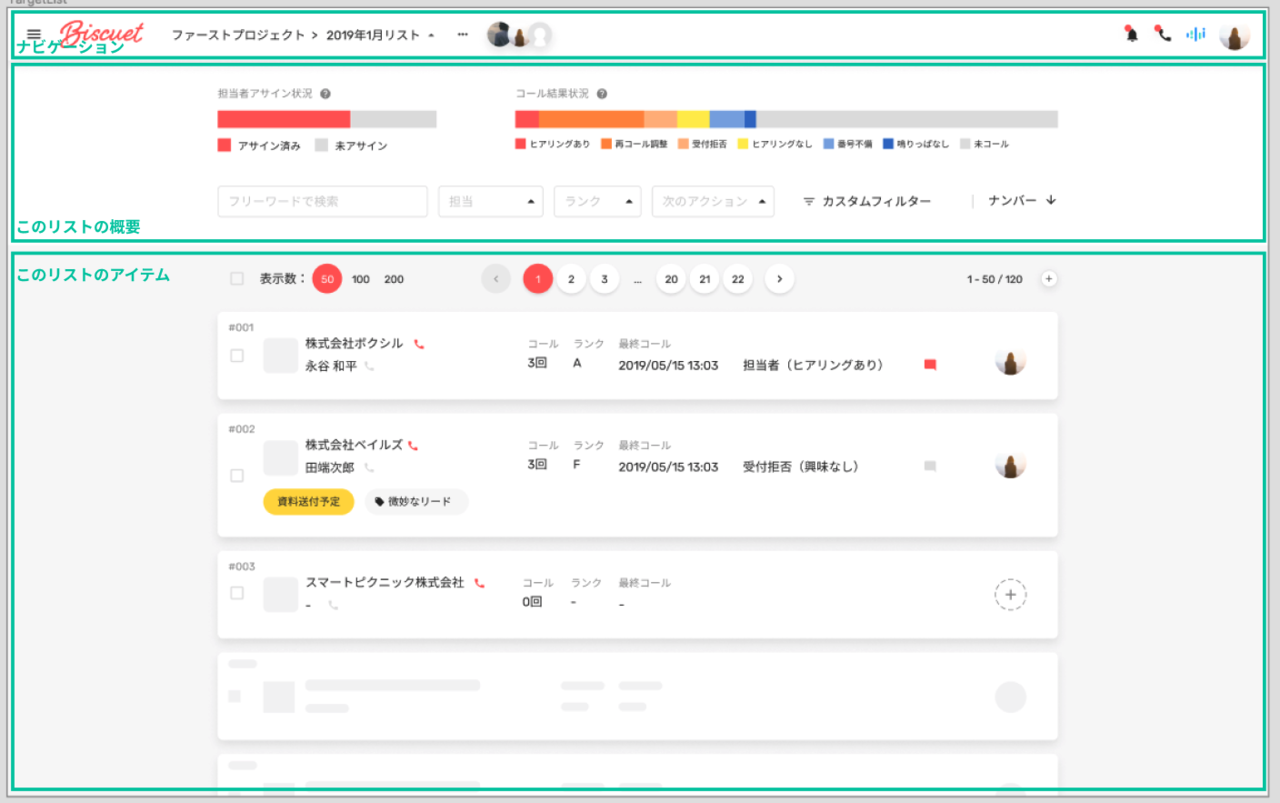This screenshot has height=803, width=1280.
Task: Open the blue audio waveform icon
Action: coord(1195,35)
